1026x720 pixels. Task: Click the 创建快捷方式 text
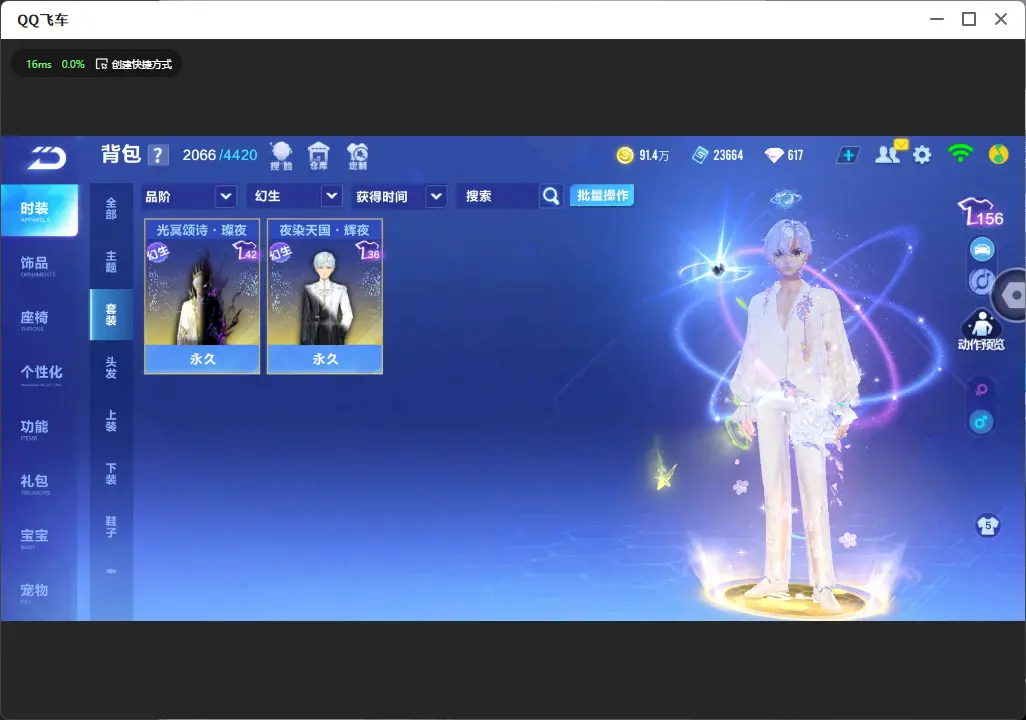pos(141,64)
